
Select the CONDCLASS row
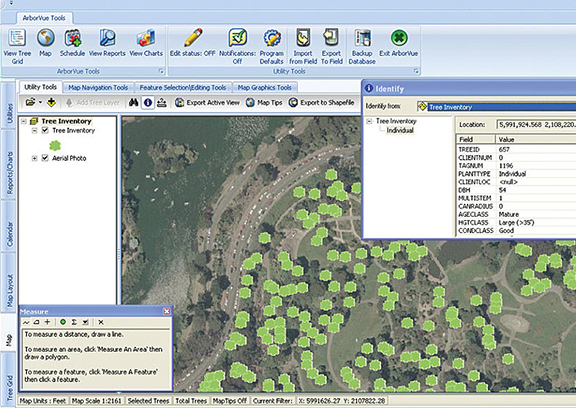[x=516, y=231]
